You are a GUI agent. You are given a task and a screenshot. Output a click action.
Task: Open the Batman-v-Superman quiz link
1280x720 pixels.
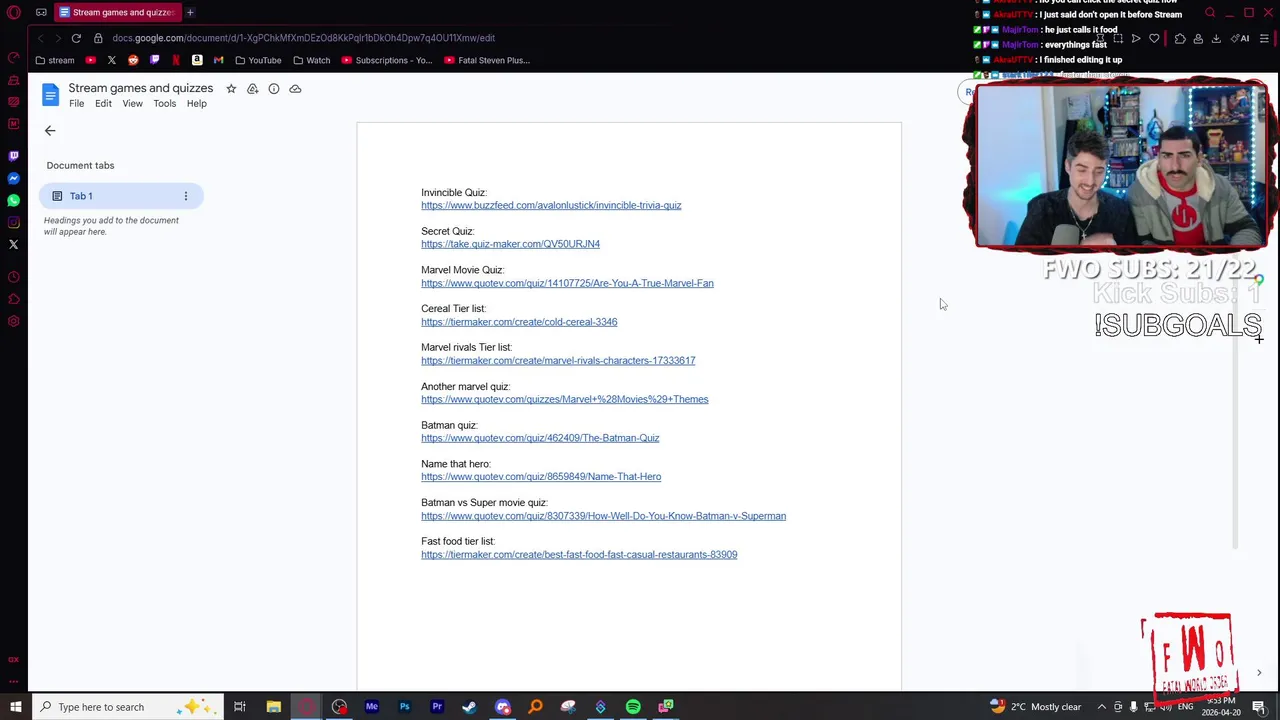click(x=603, y=516)
